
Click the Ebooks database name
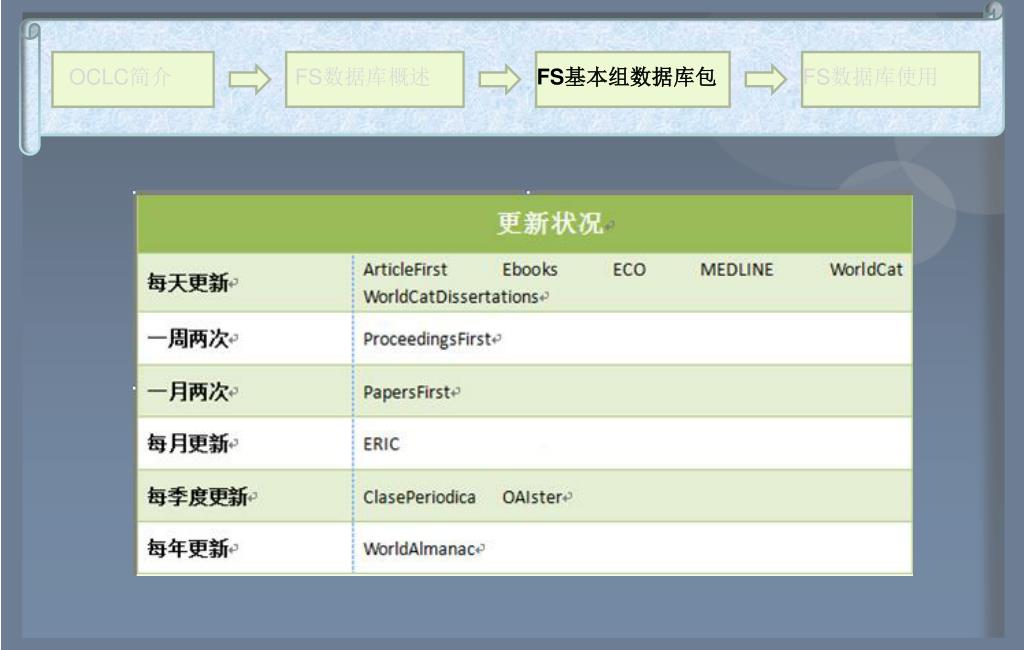click(530, 269)
